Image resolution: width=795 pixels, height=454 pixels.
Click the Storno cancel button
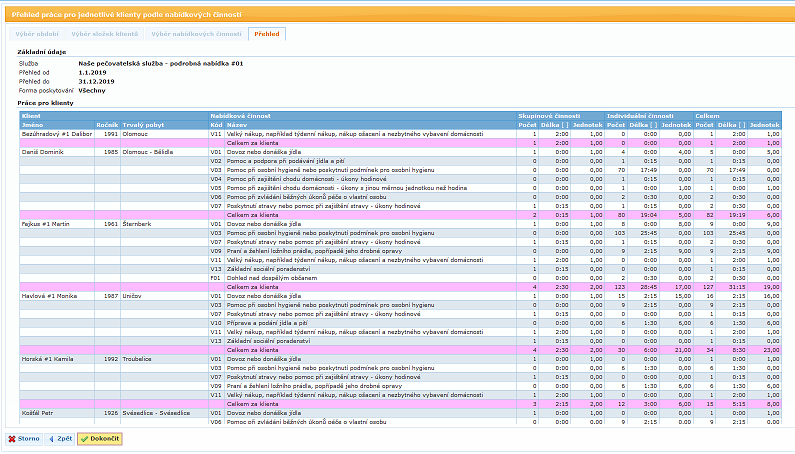(x=24, y=439)
